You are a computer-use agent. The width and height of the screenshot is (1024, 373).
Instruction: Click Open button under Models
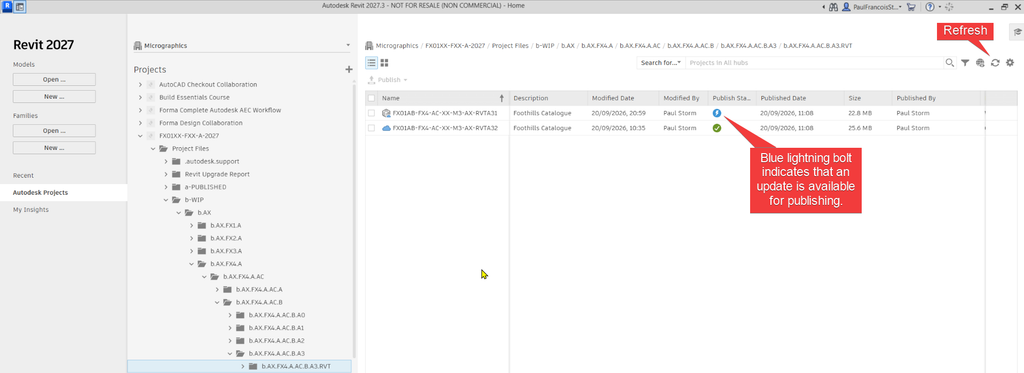54,80
